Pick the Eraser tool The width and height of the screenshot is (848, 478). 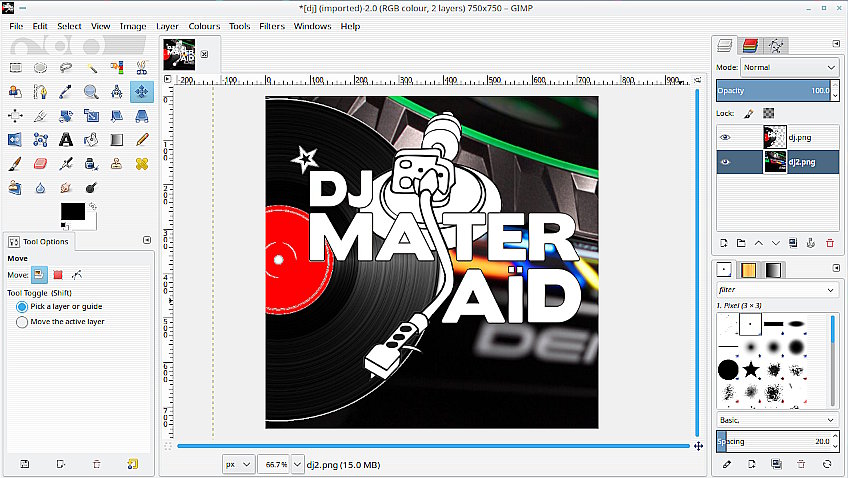coord(41,163)
